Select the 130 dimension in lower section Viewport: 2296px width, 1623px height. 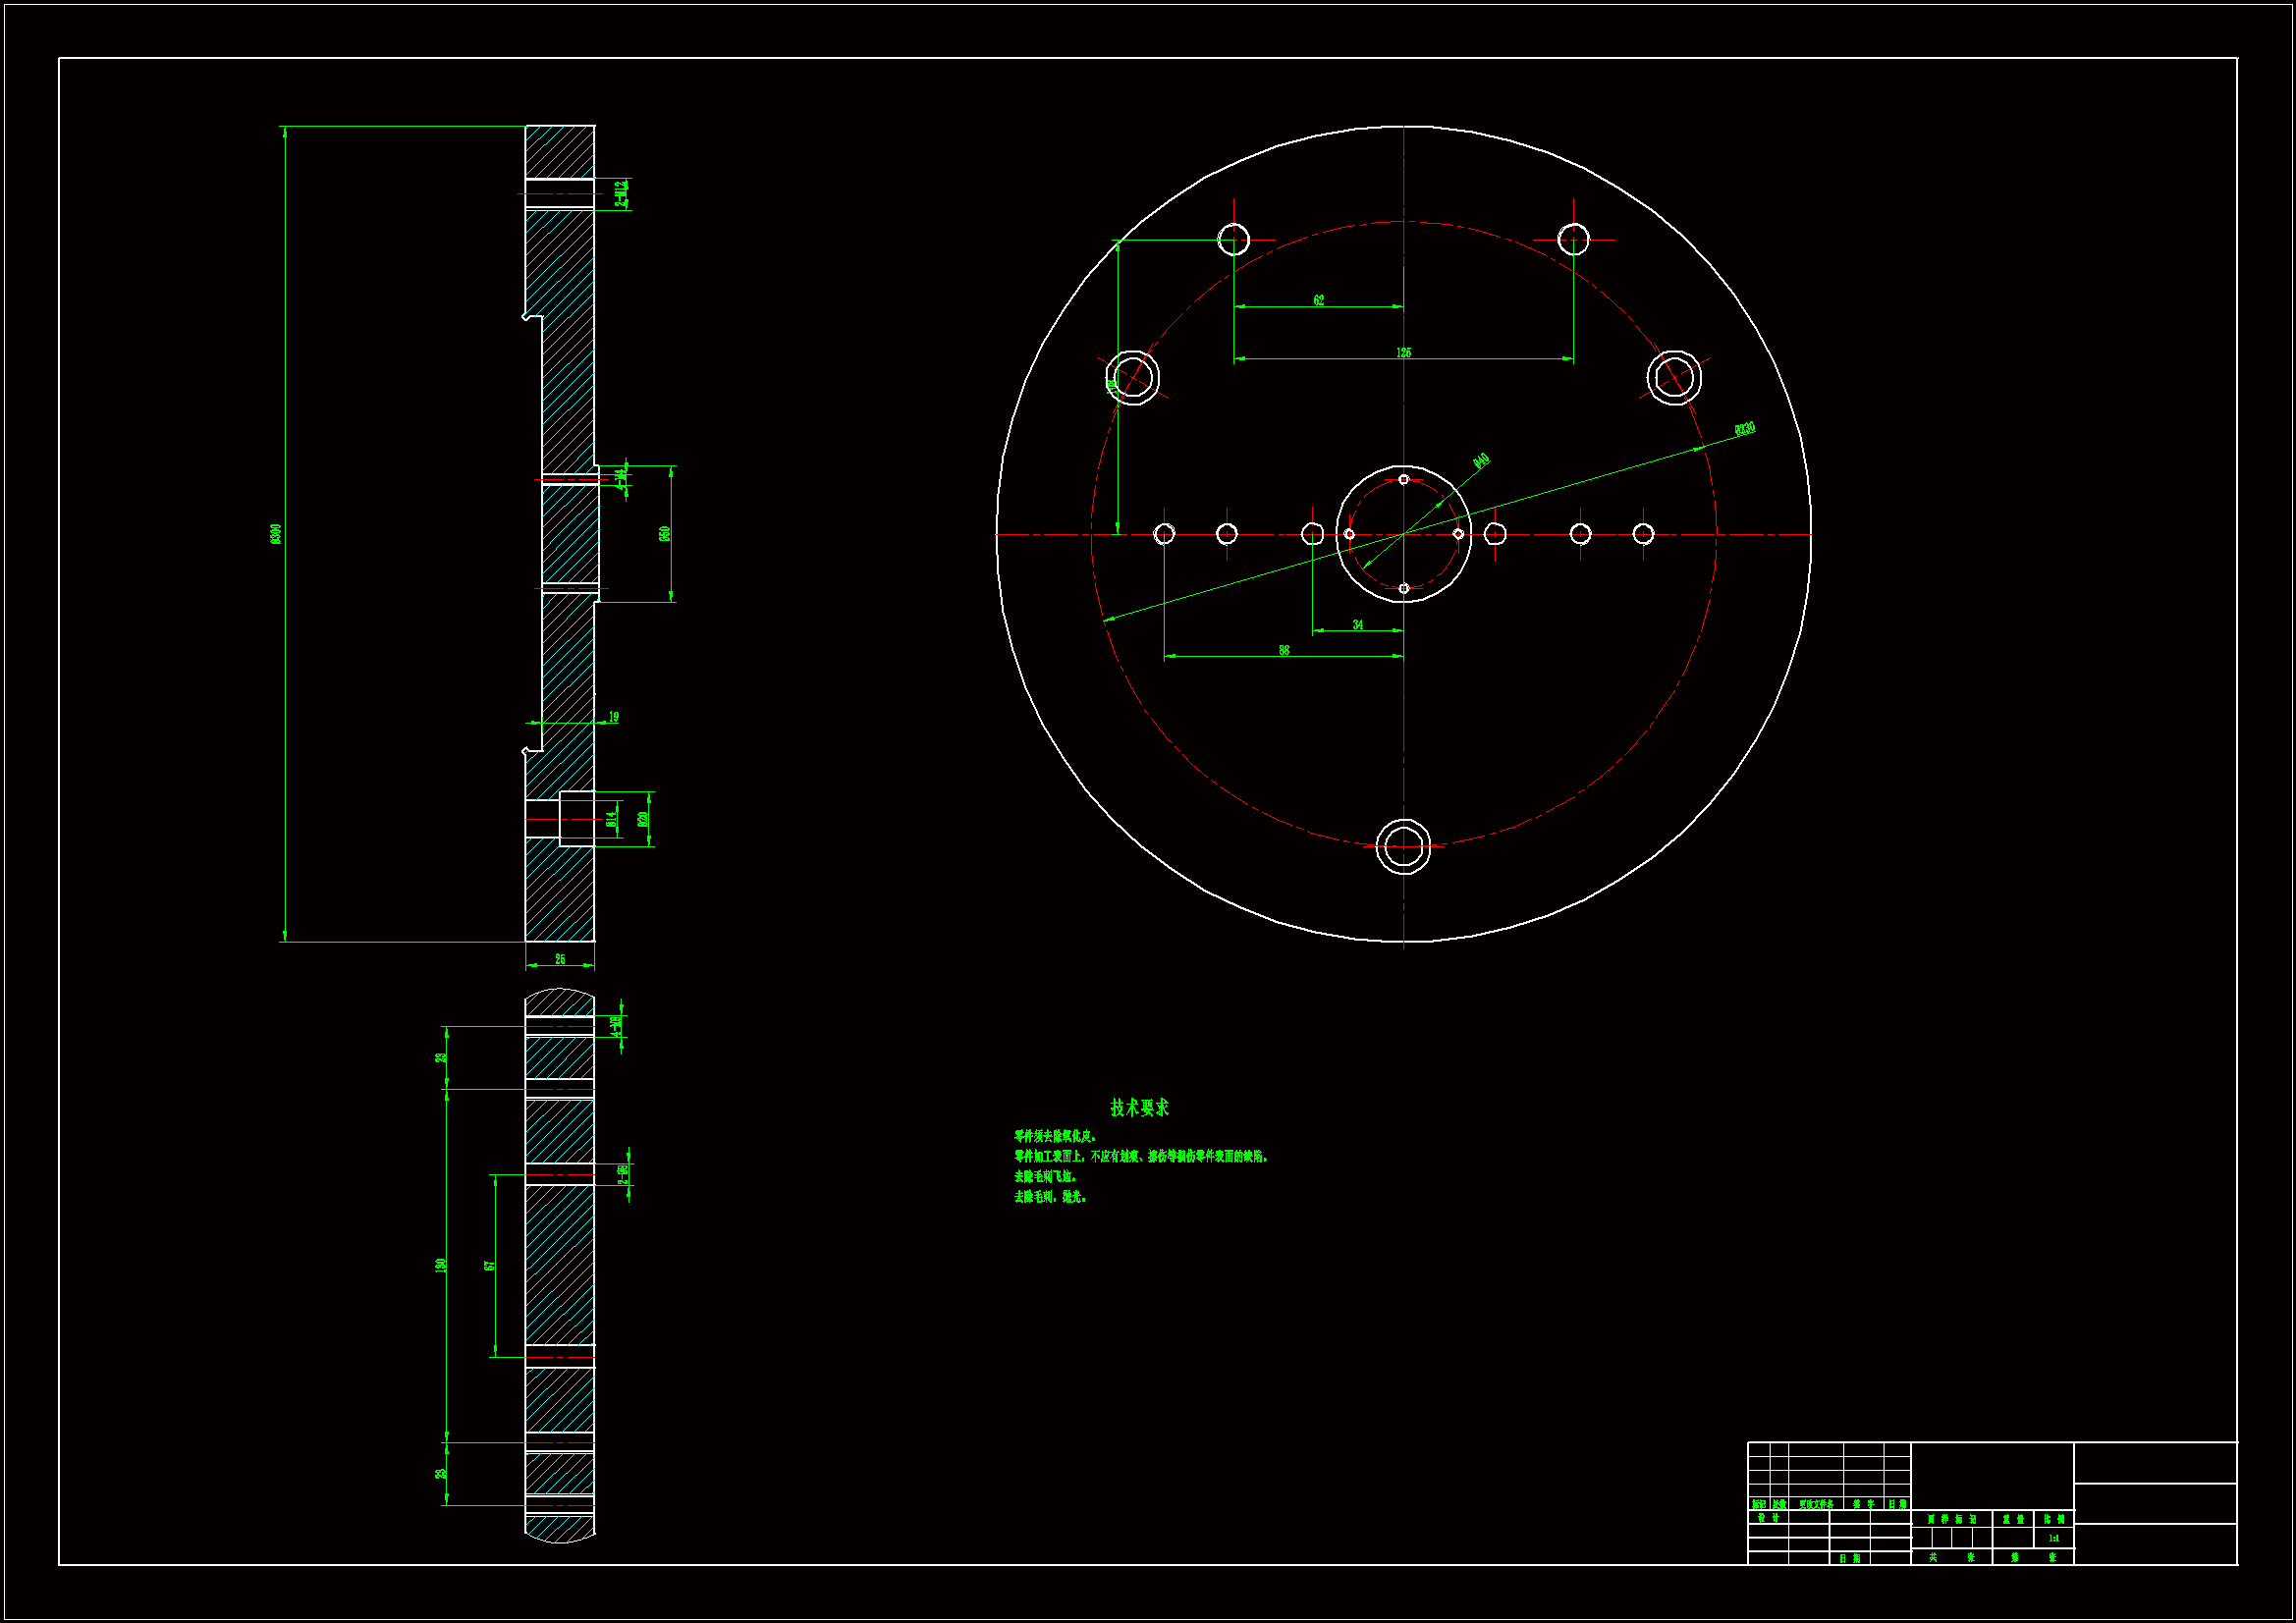click(440, 1265)
